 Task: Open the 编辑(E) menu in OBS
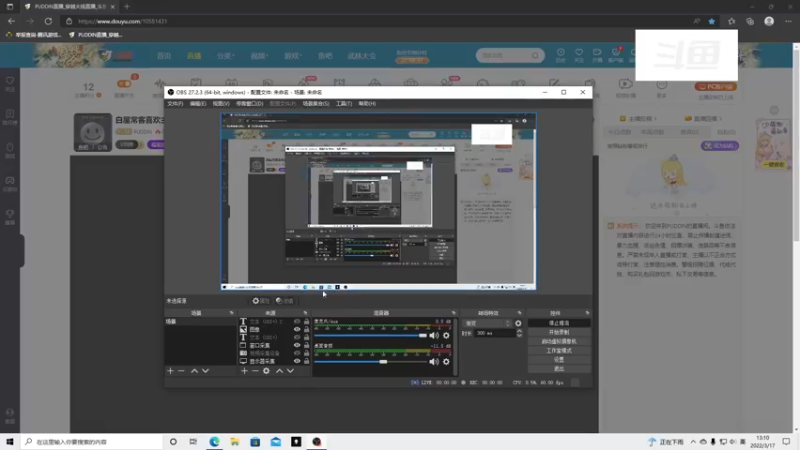[198, 104]
